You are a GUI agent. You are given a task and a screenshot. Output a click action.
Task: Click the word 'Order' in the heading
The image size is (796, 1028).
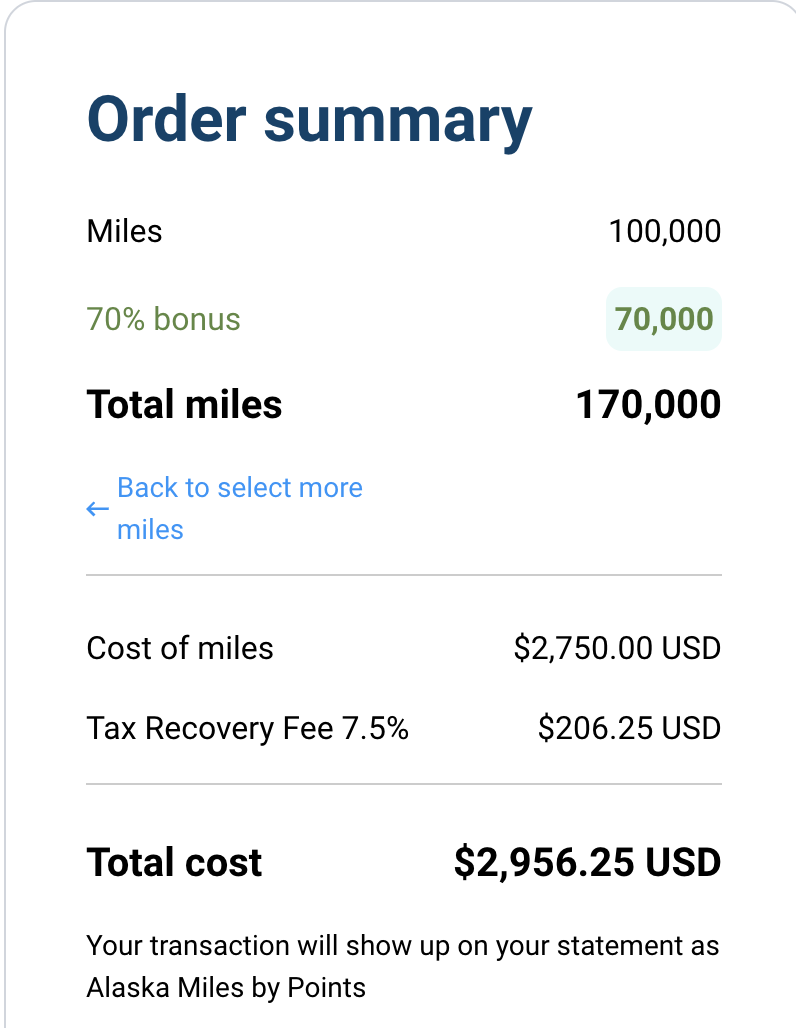coord(166,119)
